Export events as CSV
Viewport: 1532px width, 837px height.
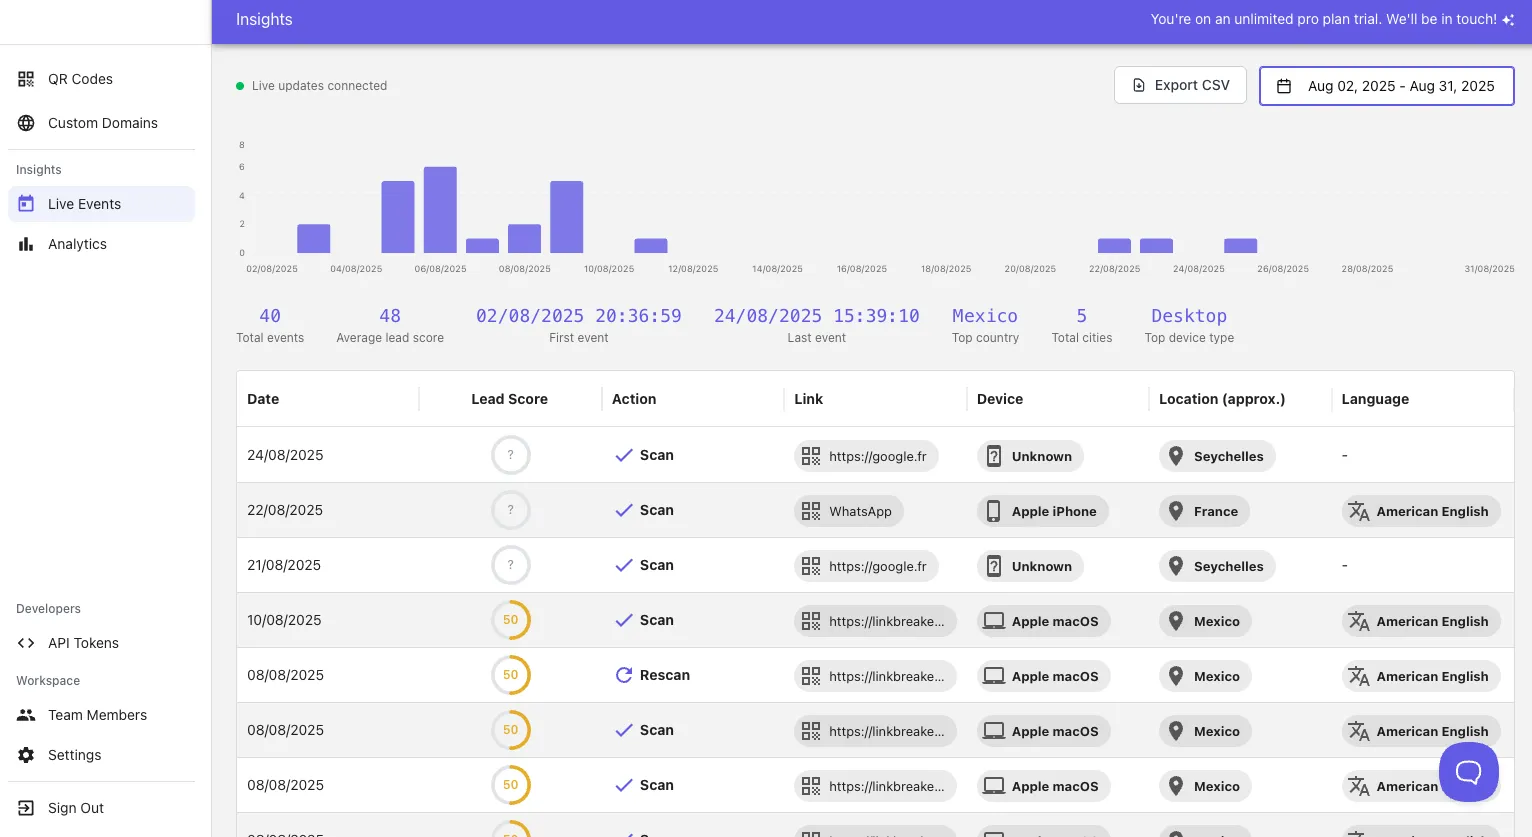coord(1180,85)
